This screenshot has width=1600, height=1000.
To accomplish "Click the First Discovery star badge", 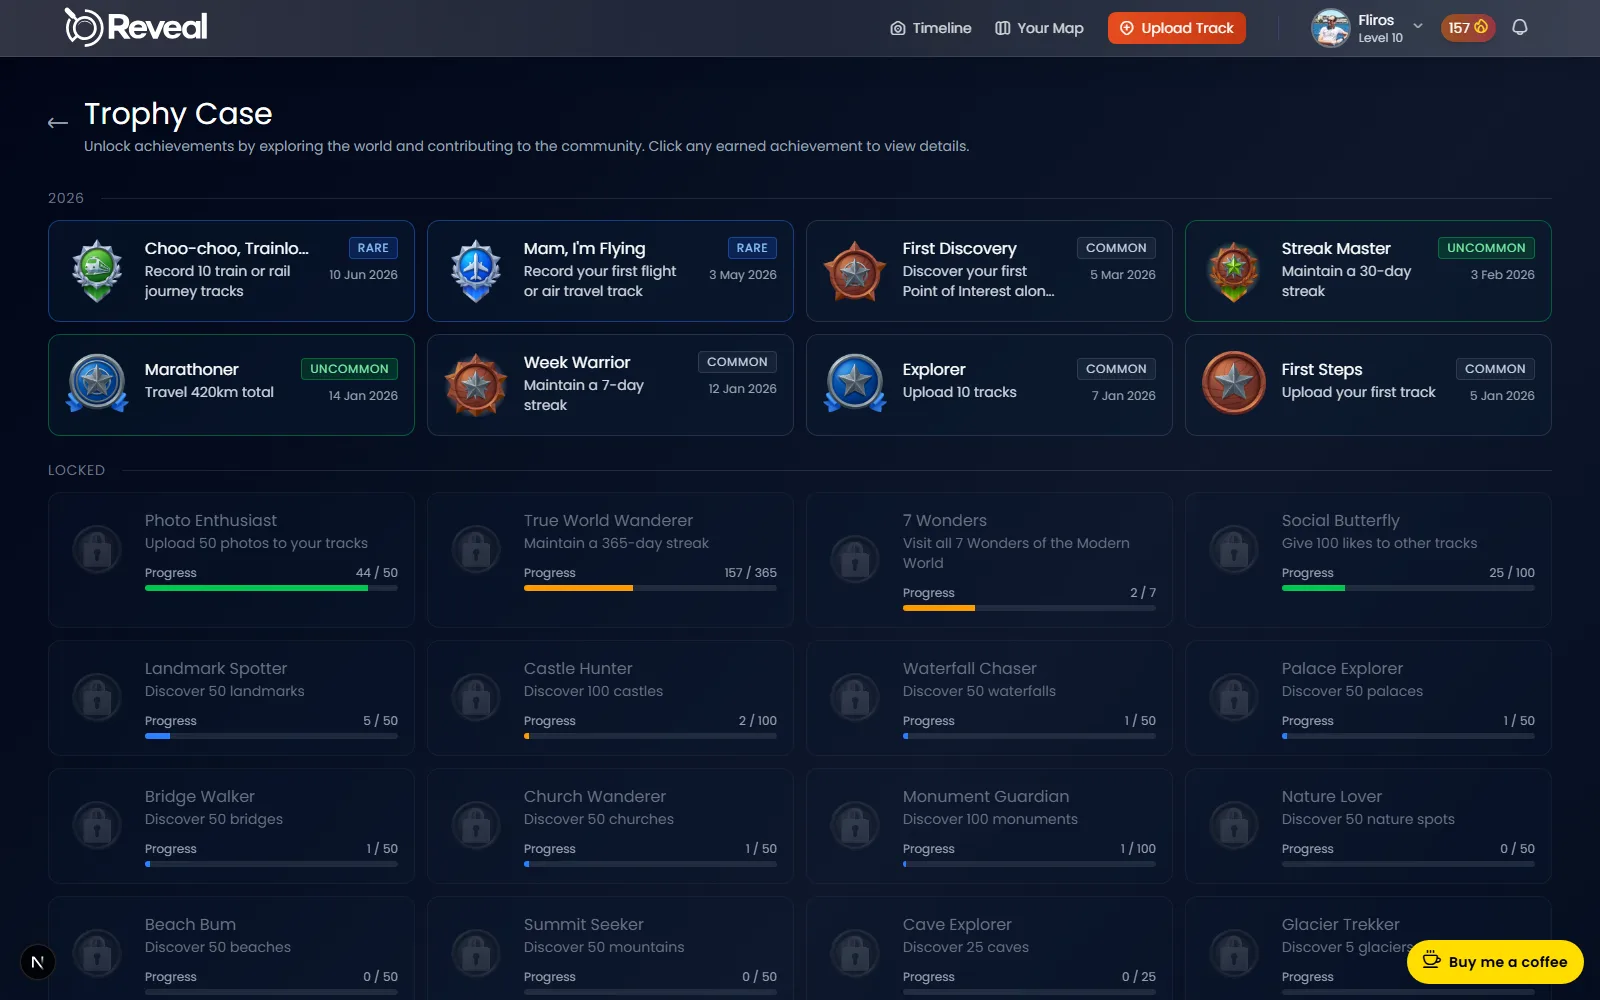I will [x=855, y=271].
